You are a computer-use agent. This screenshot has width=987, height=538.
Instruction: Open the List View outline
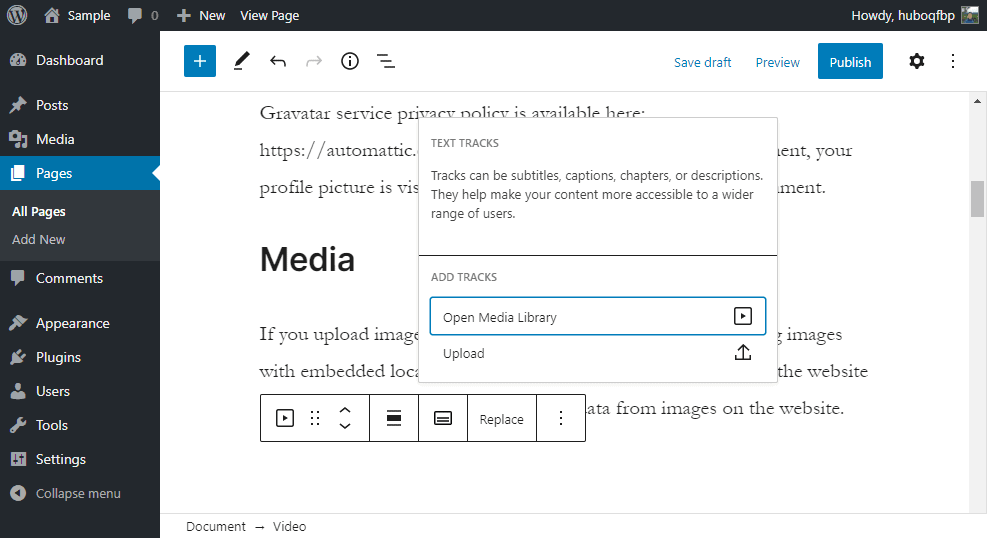386,61
